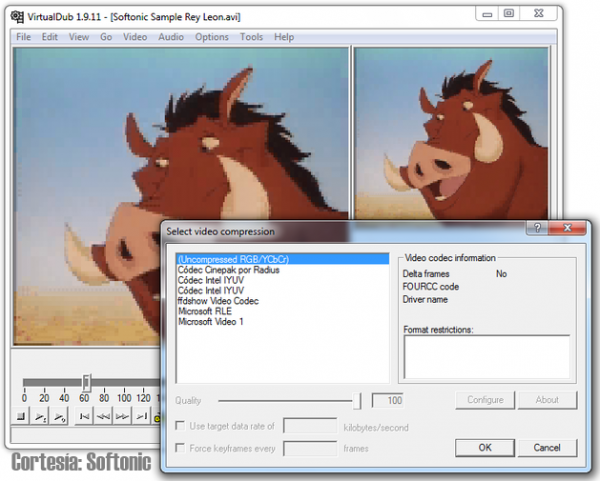Click the Quality slider handle
The width and height of the screenshot is (600, 481).
click(x=358, y=400)
